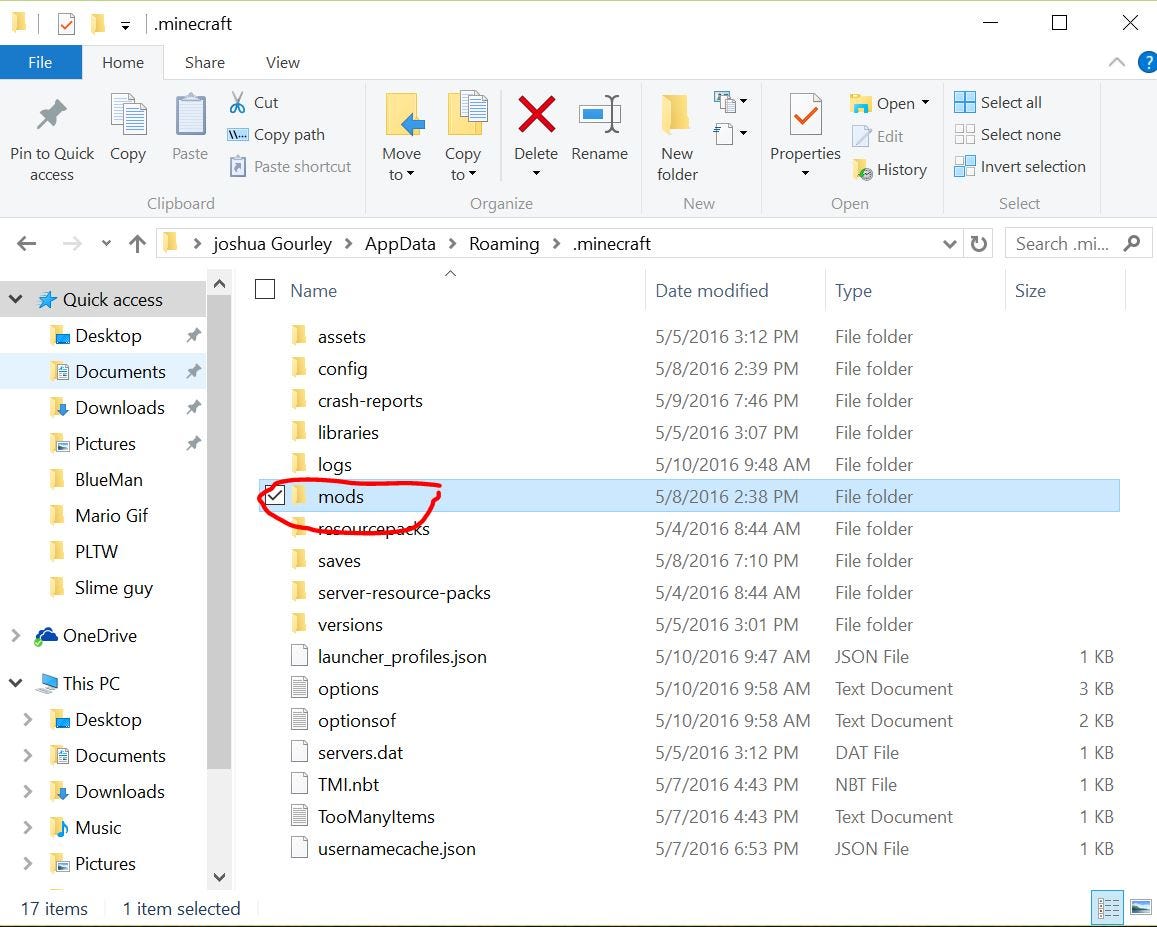Click the navigation pane scroll up arrow

point(219,284)
